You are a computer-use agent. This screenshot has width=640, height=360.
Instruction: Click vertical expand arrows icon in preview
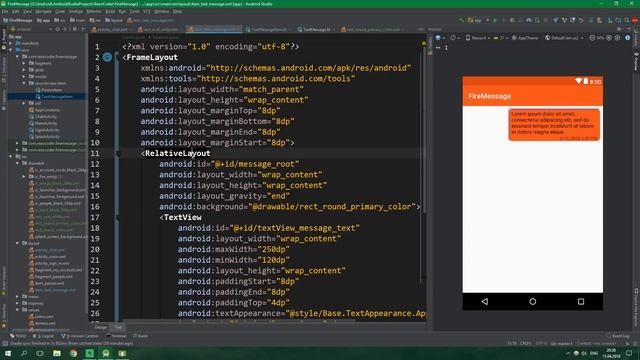[x=446, y=48]
